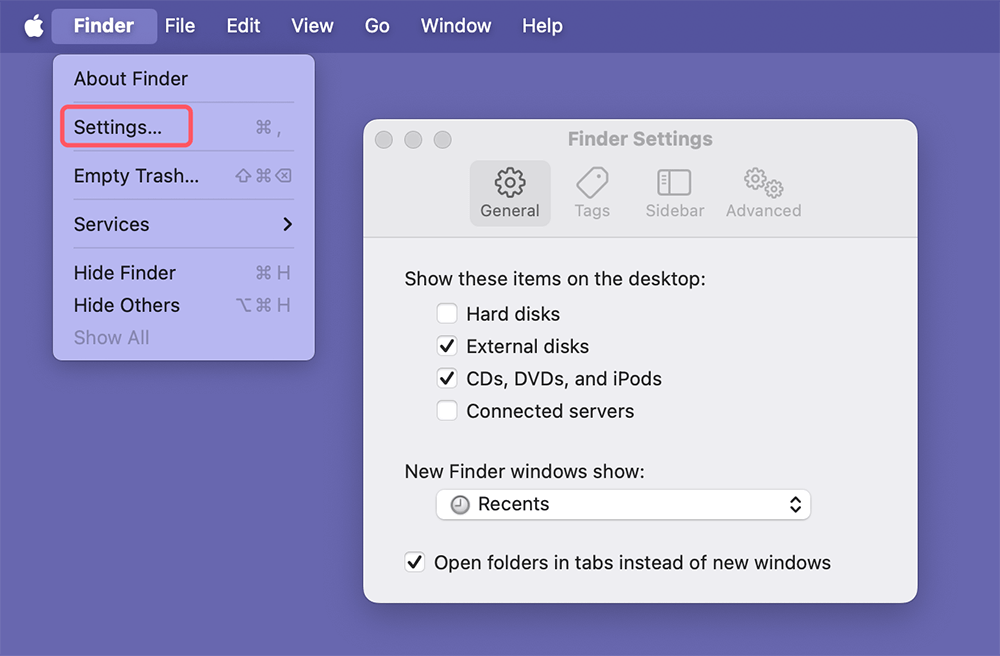Click the Recents selector chevrons
The image size is (1000, 656).
pos(795,504)
